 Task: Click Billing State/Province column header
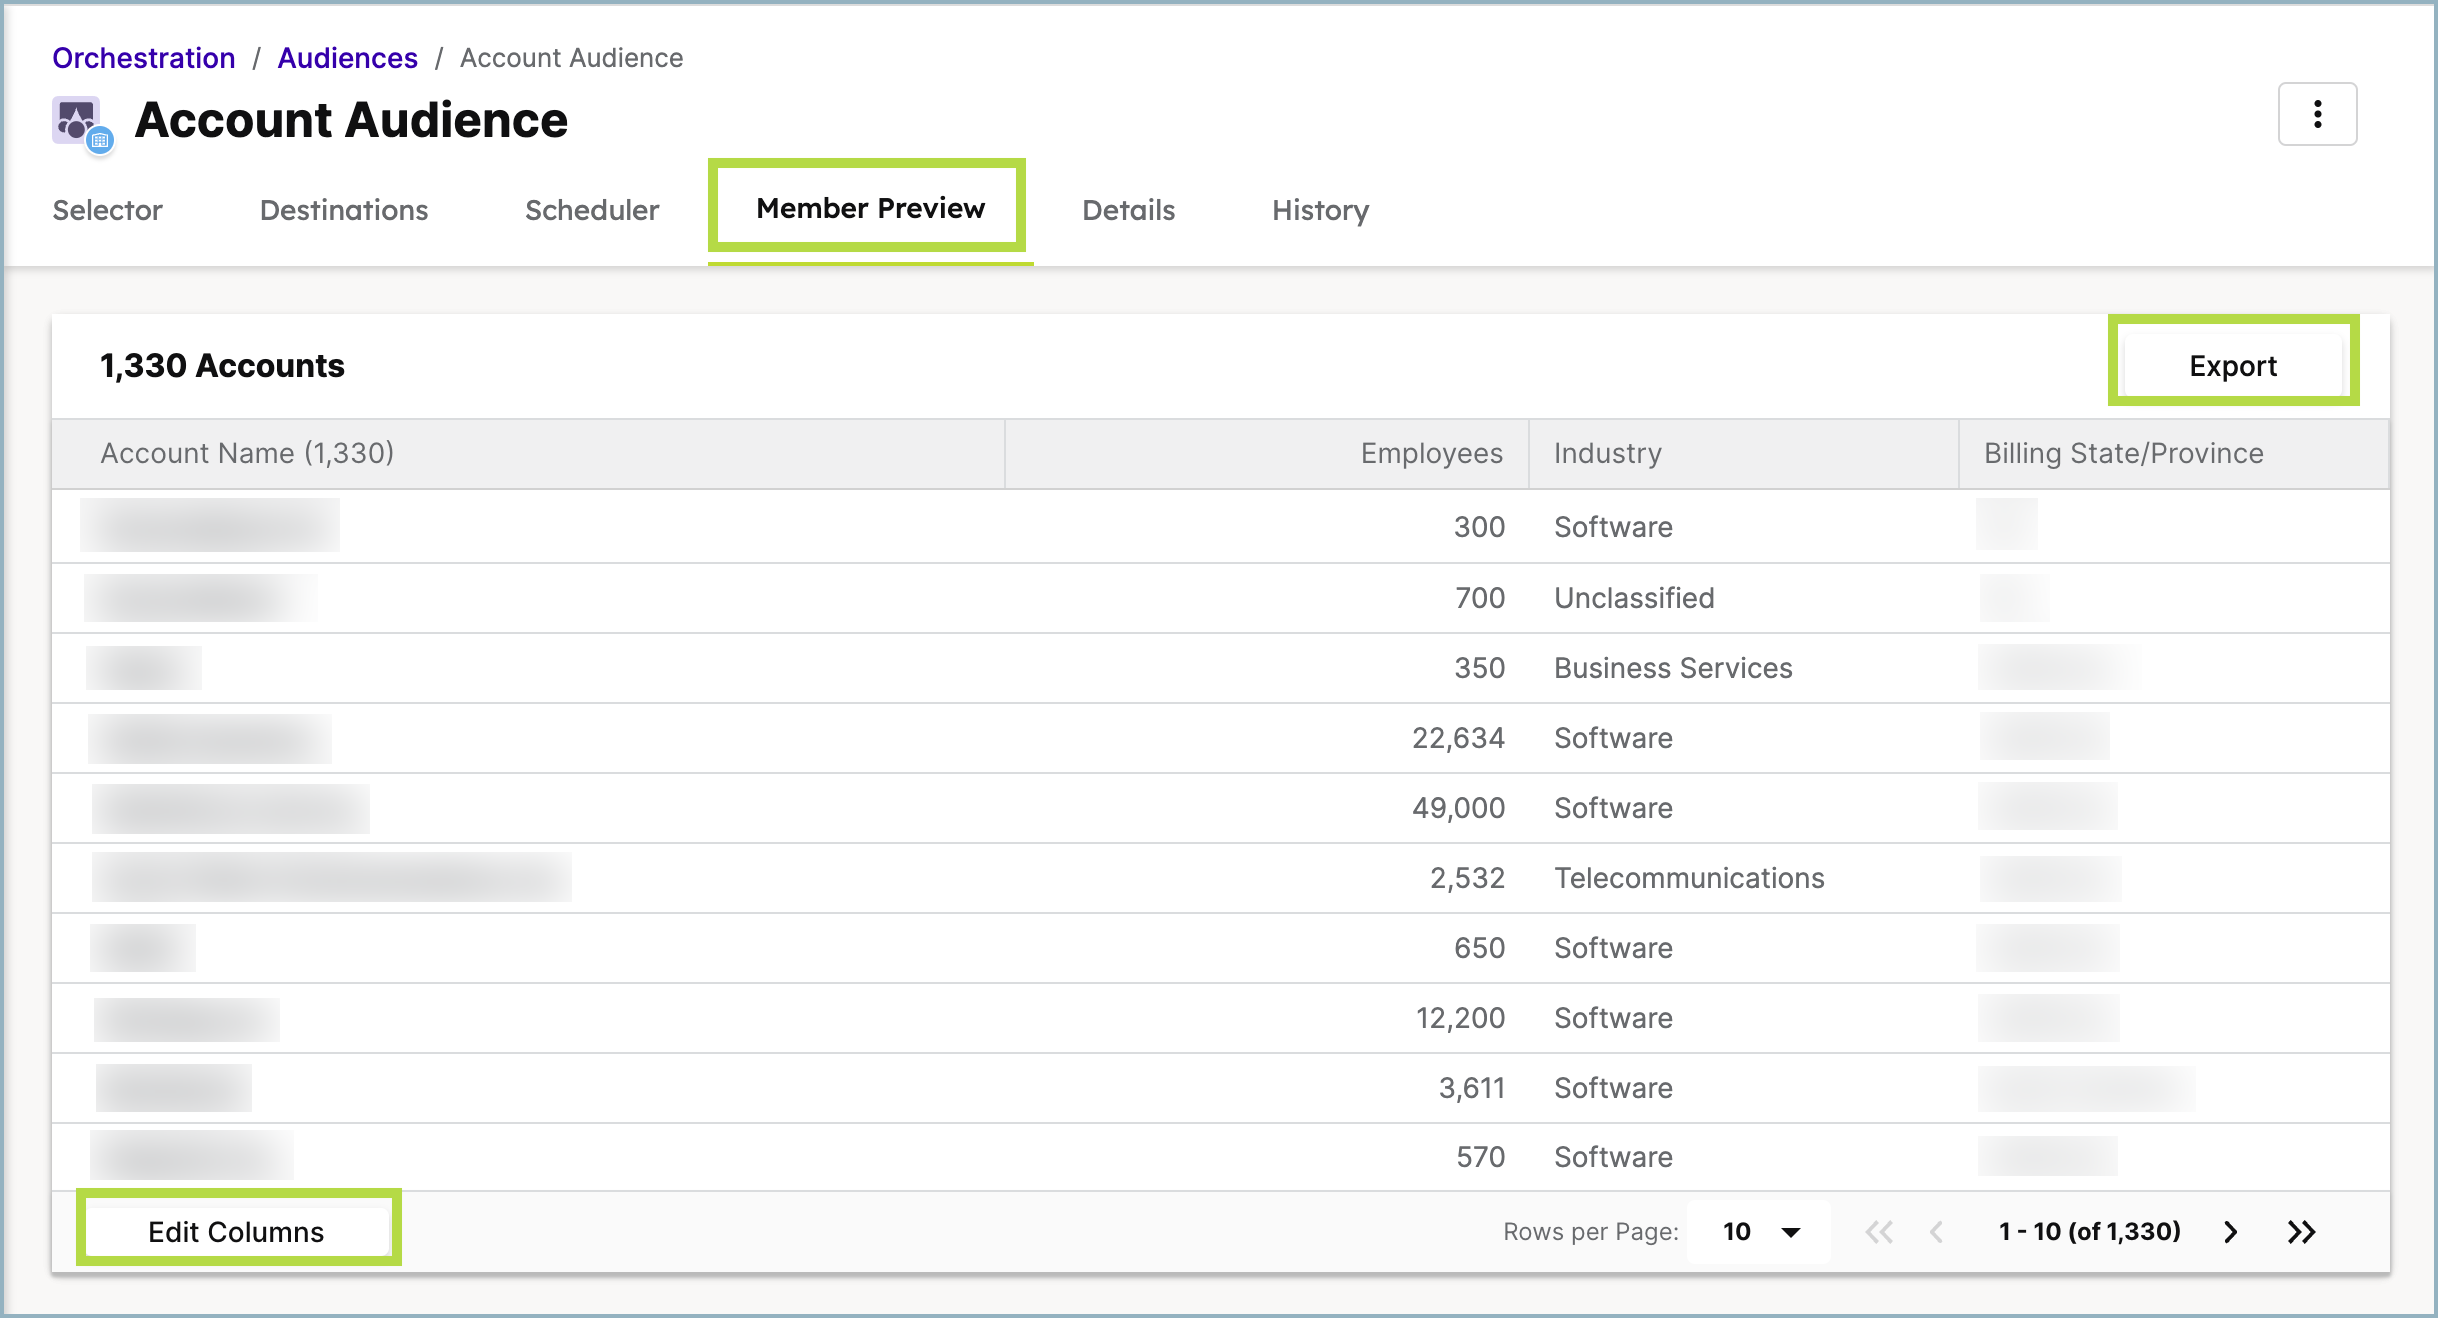tap(2173, 453)
